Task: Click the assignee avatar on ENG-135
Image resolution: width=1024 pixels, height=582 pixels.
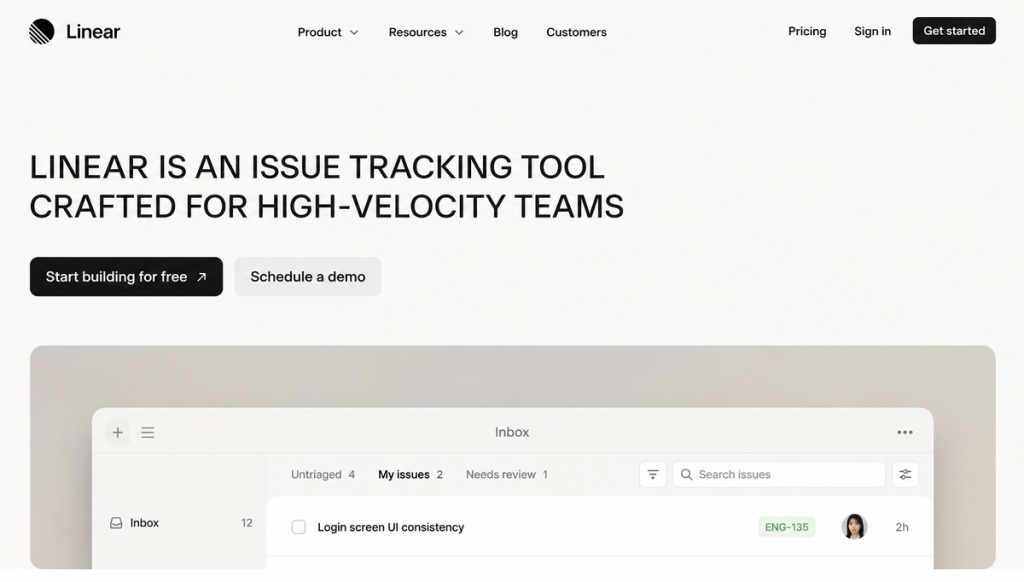Action: point(854,526)
